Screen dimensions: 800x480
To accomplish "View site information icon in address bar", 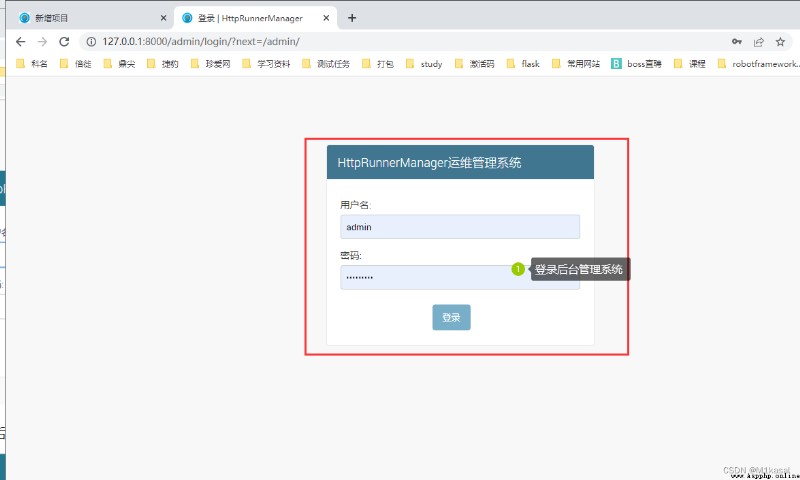I will (91, 42).
